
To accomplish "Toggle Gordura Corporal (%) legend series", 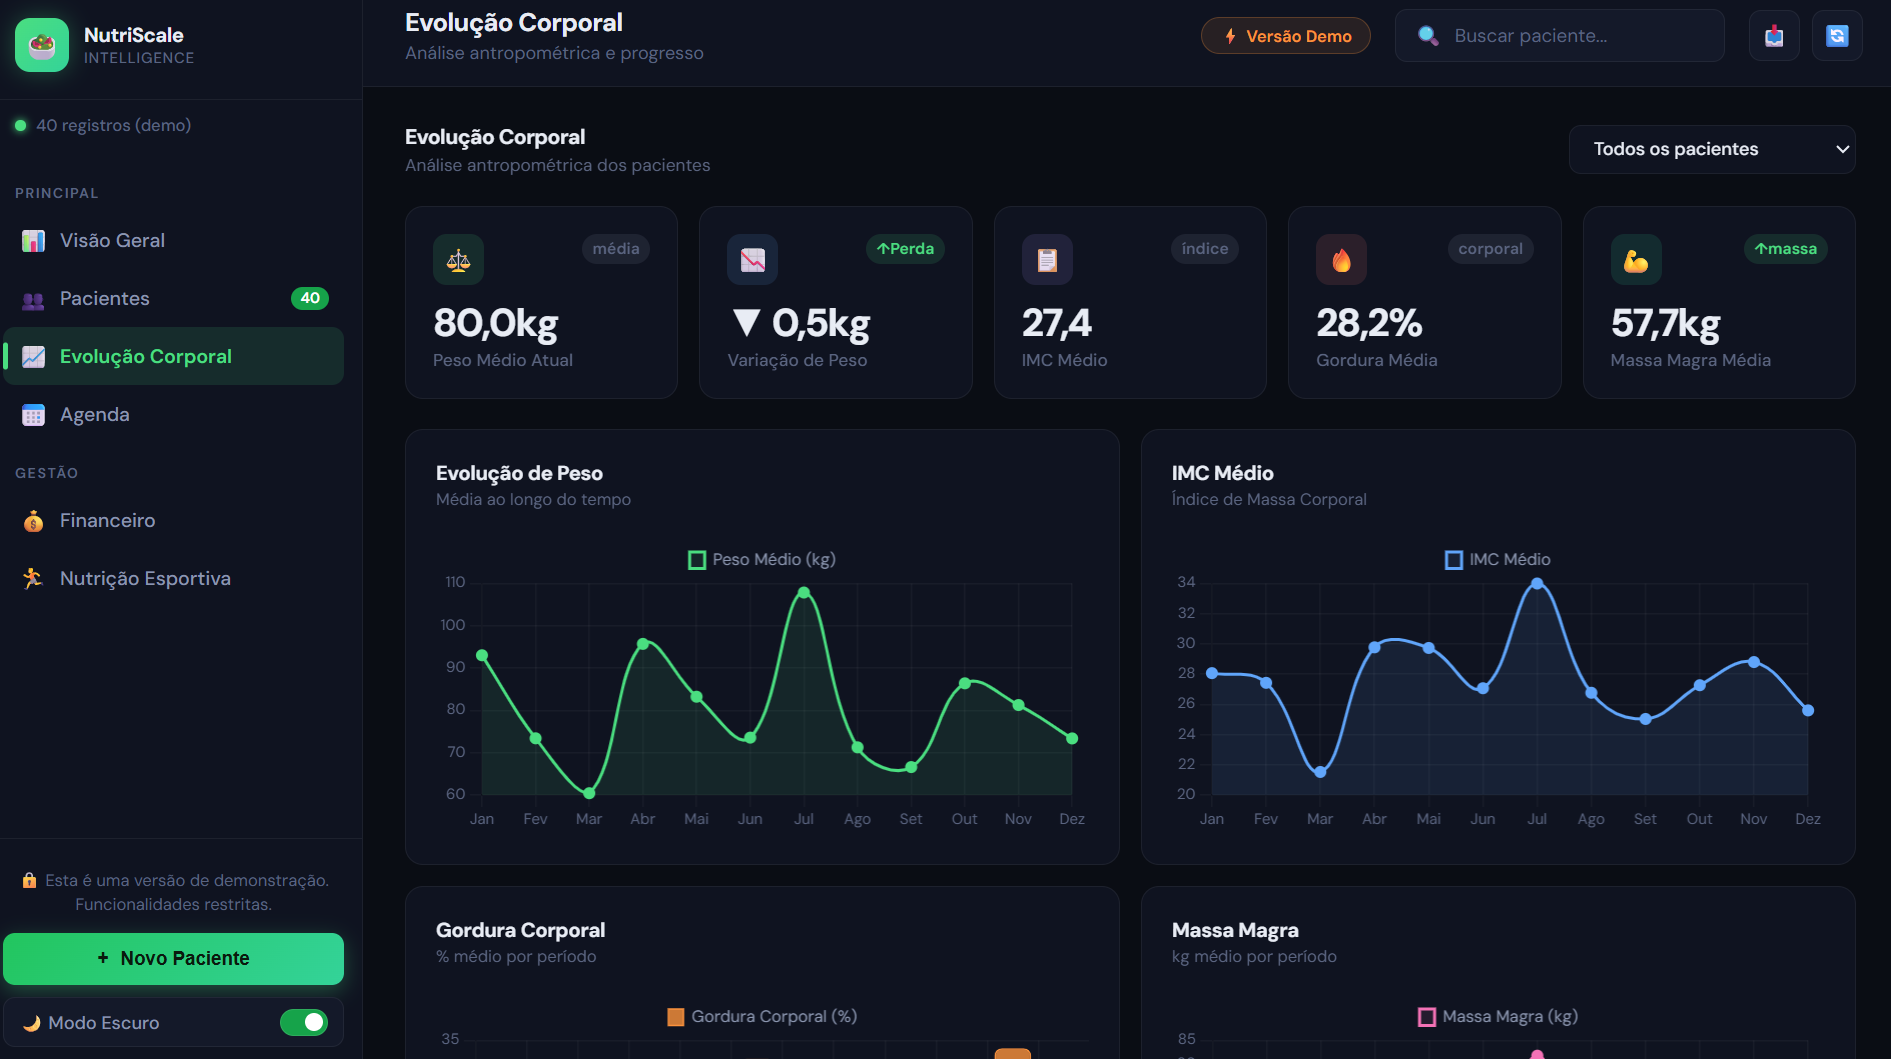I will pos(762,1017).
